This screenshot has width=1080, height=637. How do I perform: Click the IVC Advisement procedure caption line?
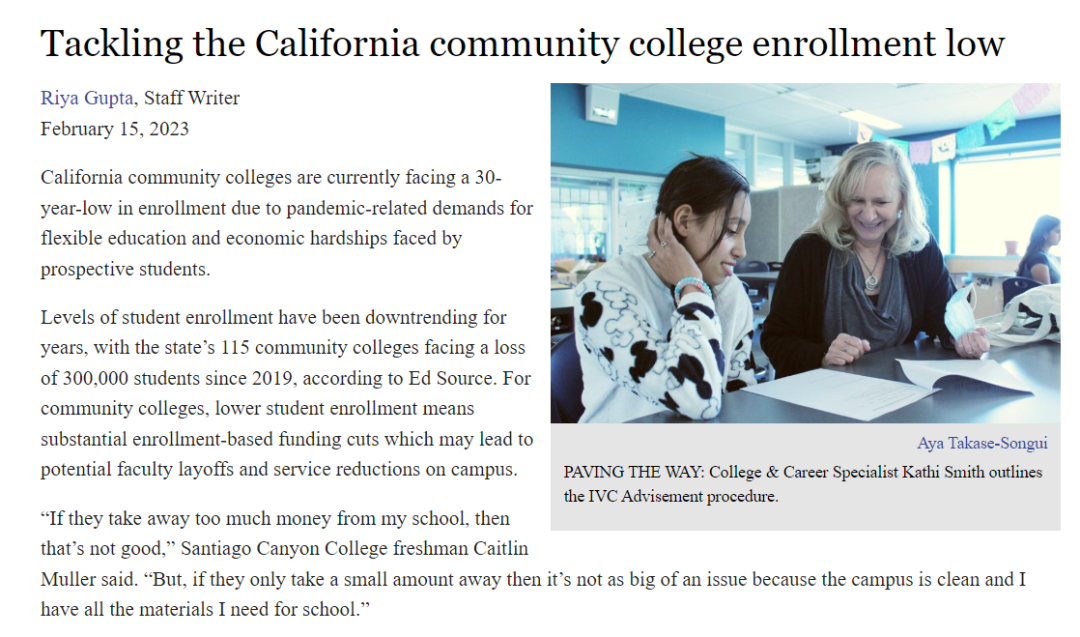pyautogui.click(x=671, y=497)
